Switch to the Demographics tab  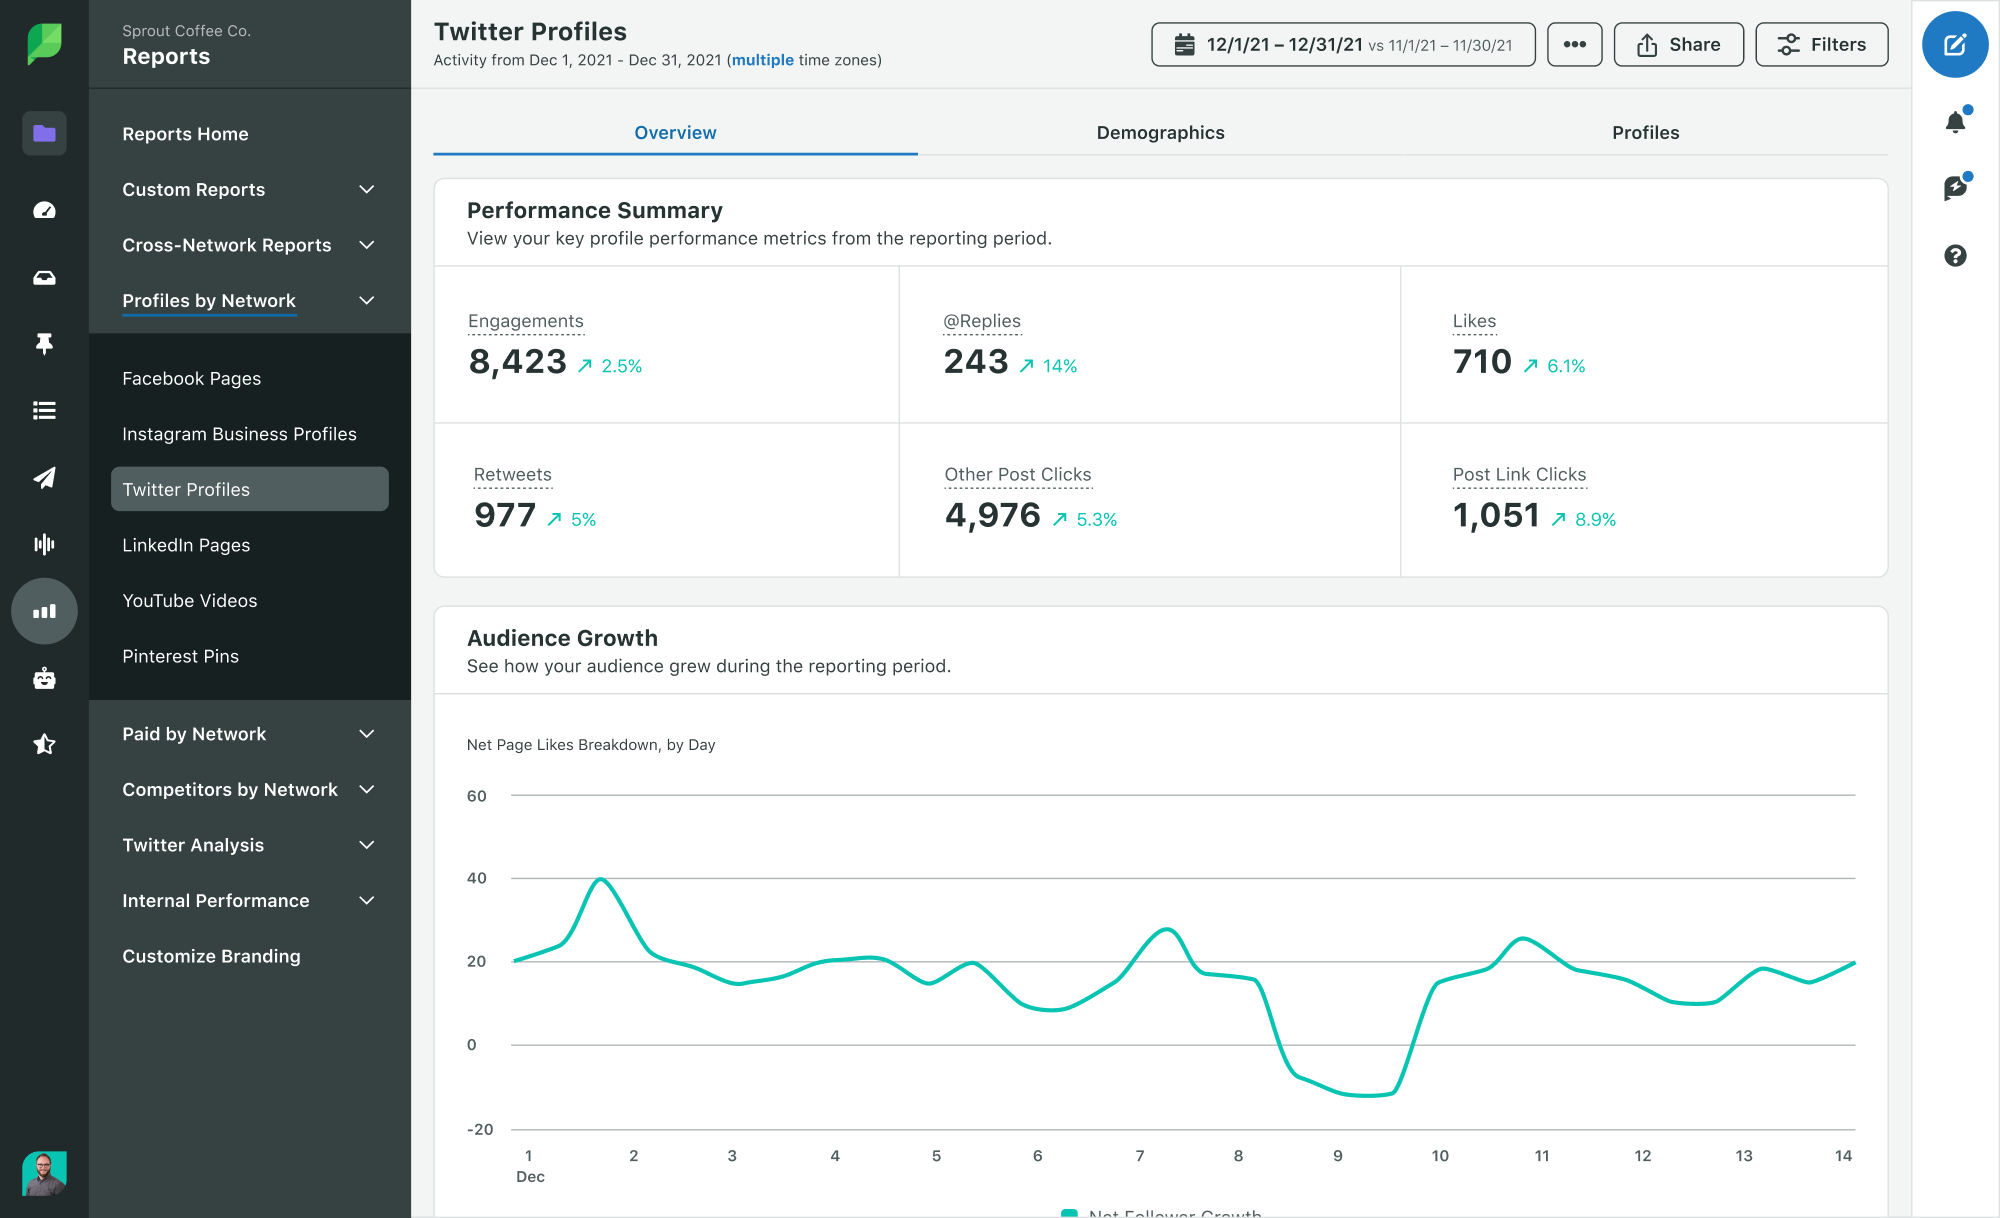(x=1161, y=131)
